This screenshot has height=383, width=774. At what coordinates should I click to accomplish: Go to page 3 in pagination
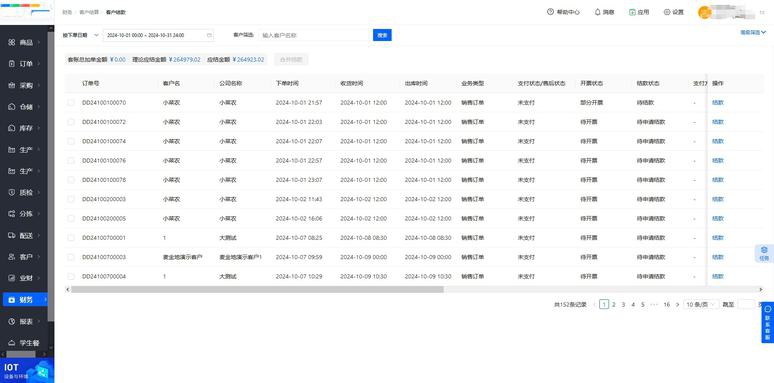click(x=623, y=305)
